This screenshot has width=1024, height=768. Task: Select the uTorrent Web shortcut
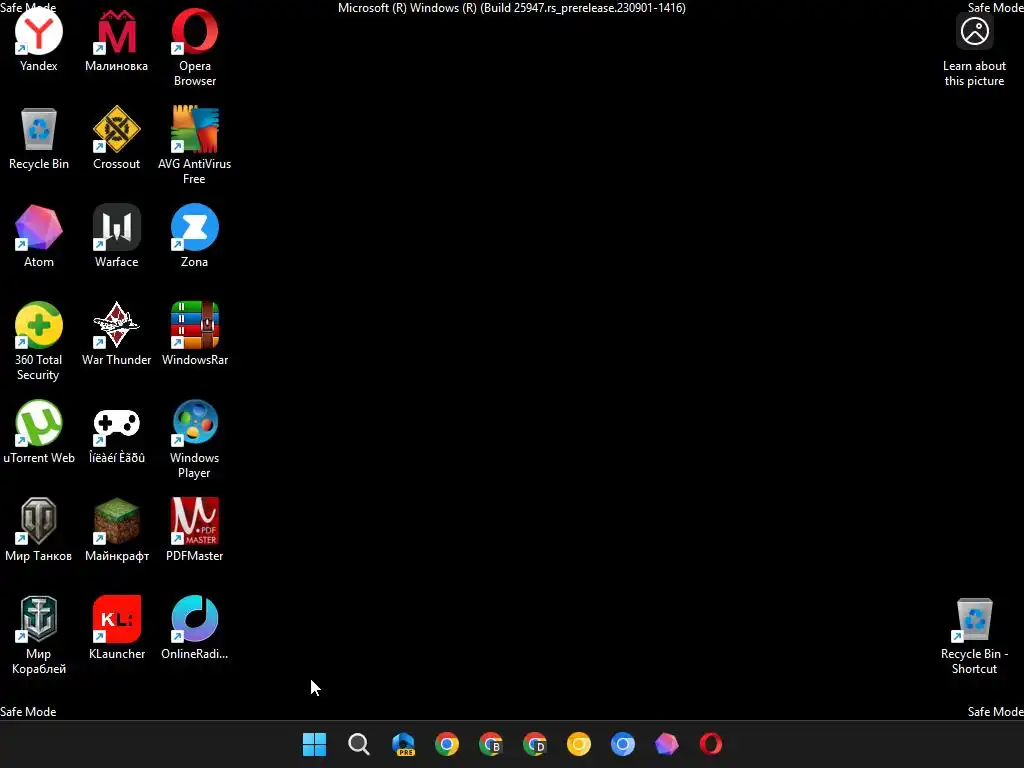pos(39,423)
